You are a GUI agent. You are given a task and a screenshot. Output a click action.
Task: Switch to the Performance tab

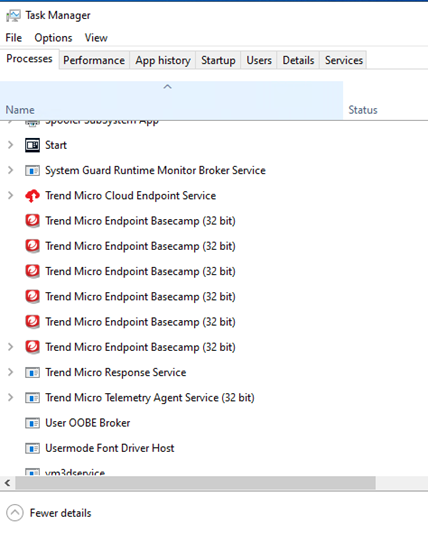pyautogui.click(x=94, y=61)
